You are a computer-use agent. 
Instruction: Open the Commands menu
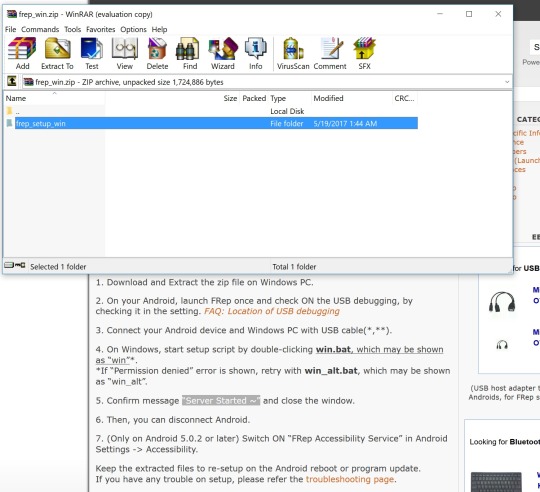click(40, 29)
